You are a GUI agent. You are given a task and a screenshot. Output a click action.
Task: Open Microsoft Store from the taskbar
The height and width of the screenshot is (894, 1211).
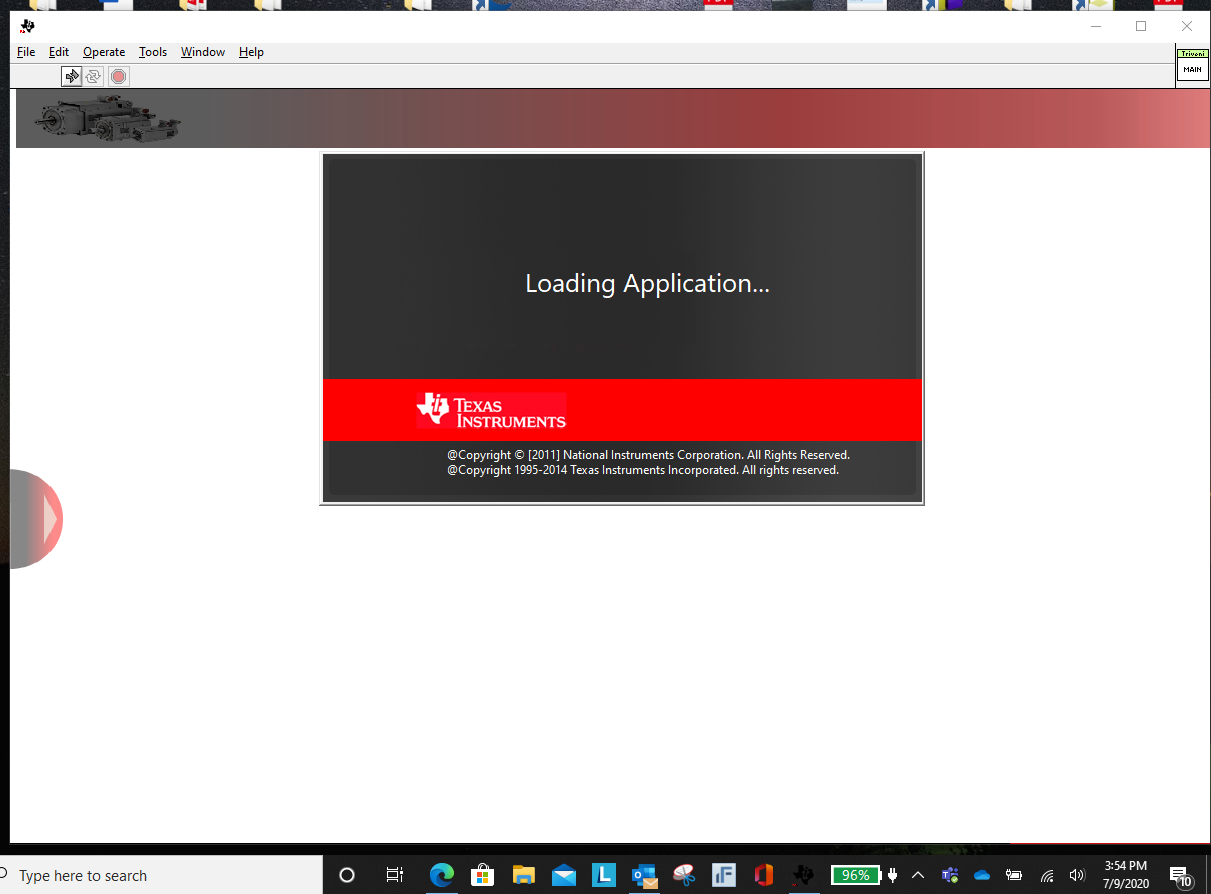tap(483, 875)
